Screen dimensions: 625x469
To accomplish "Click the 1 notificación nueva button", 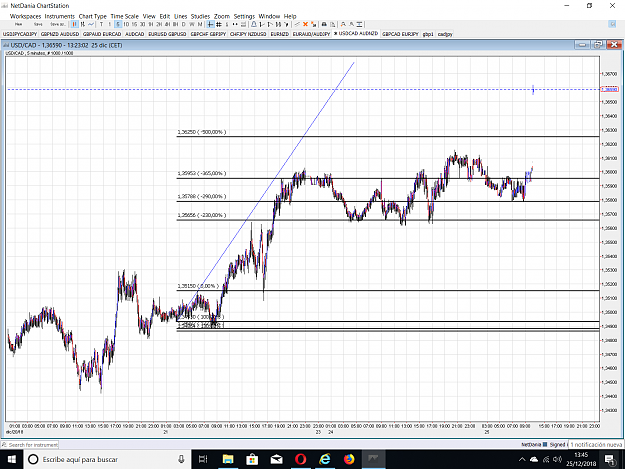I will 596,444.
